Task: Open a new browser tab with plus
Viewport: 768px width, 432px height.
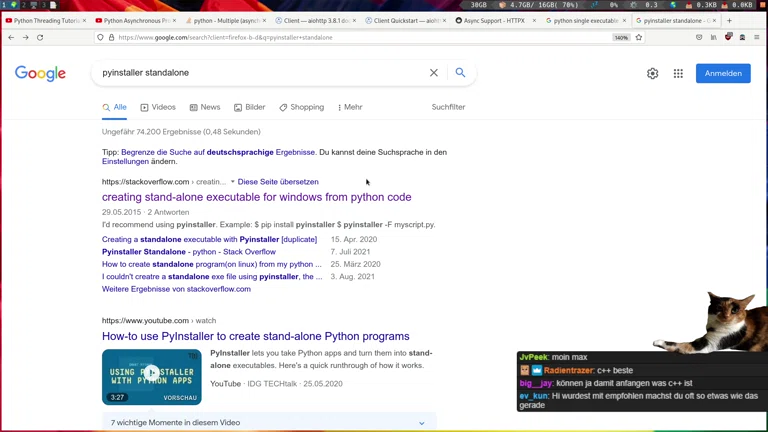Action: (x=729, y=21)
